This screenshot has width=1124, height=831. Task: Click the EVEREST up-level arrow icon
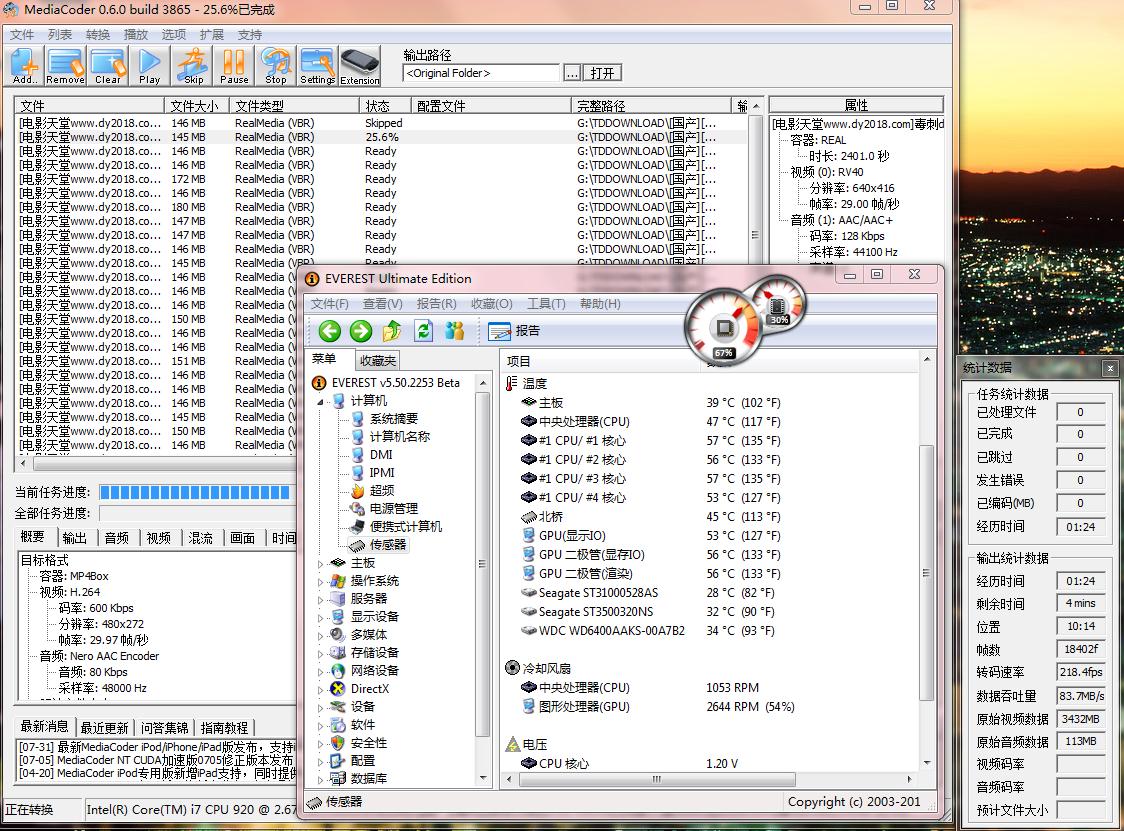(x=392, y=331)
